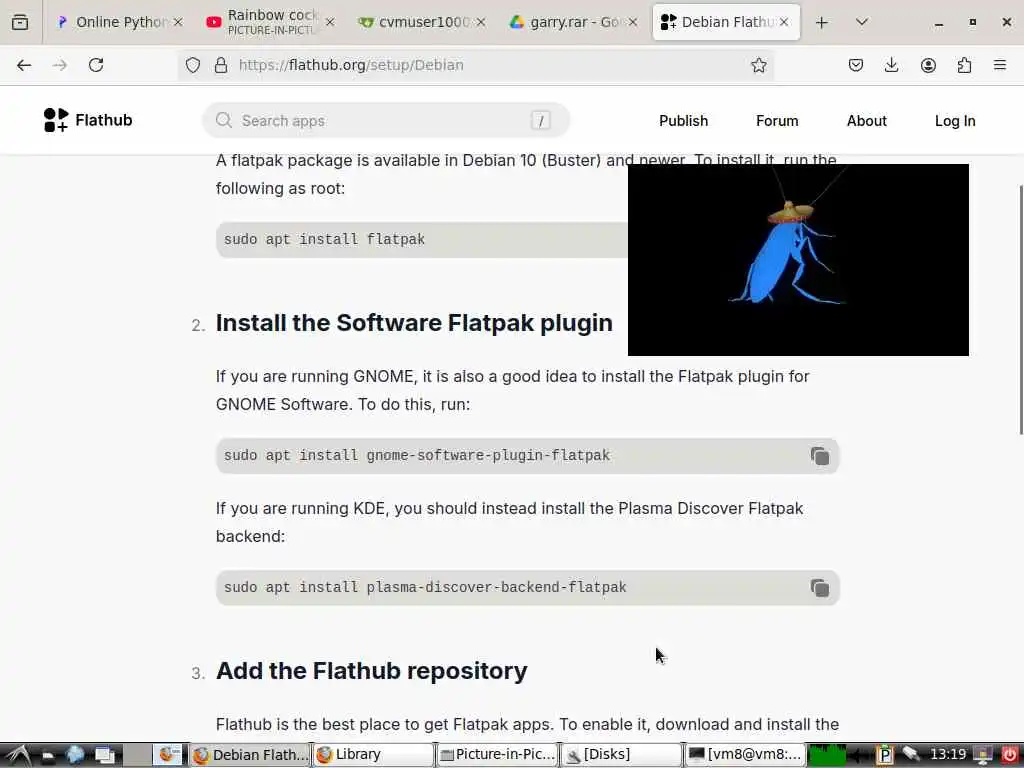1024x768 pixels.
Task: Close the Online Python tab
Action: point(178,22)
